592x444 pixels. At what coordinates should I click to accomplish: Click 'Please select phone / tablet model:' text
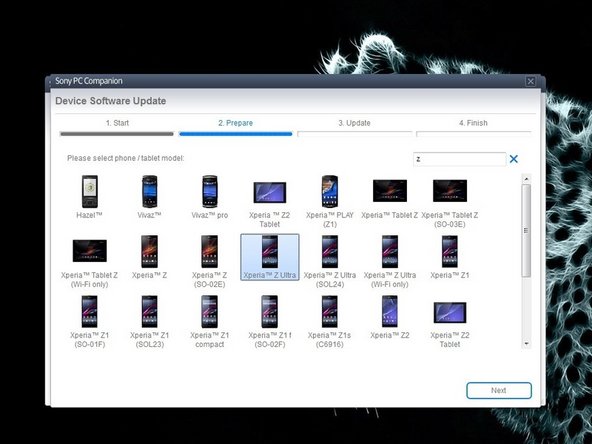coord(125,158)
